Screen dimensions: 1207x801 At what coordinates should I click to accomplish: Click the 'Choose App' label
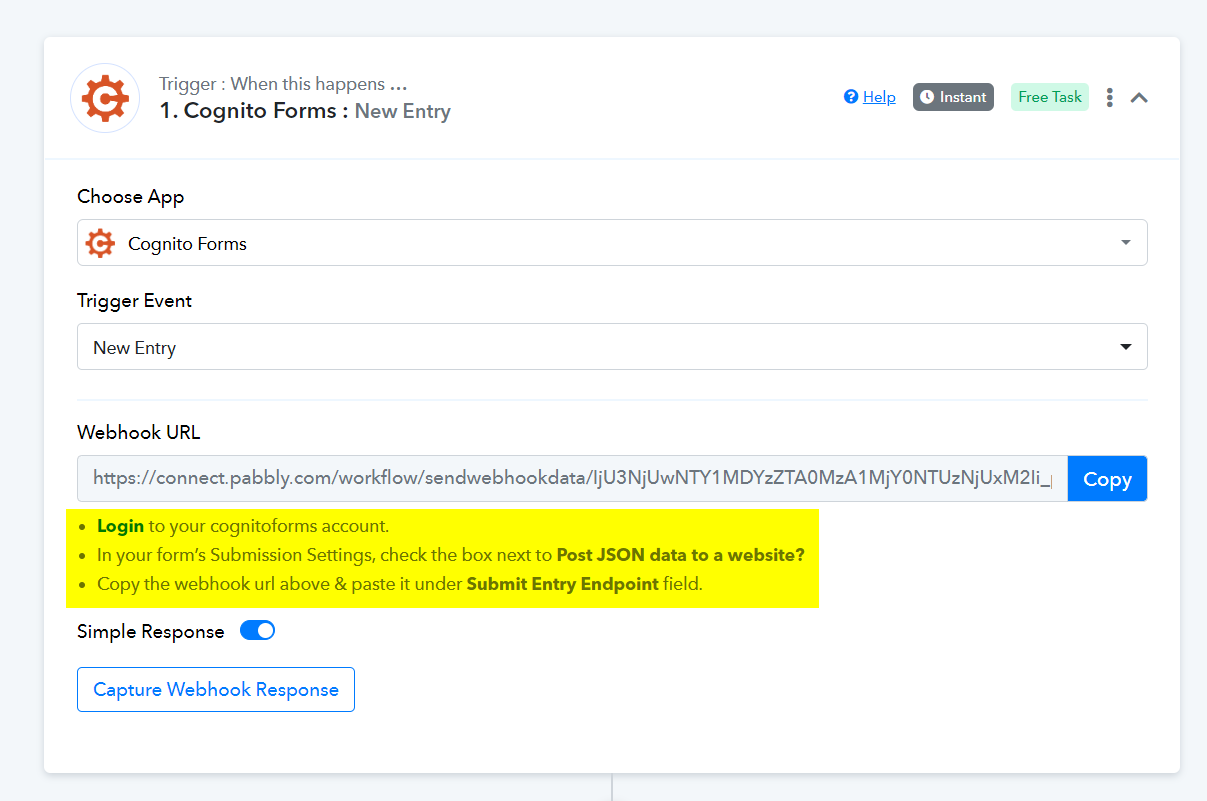(x=131, y=197)
